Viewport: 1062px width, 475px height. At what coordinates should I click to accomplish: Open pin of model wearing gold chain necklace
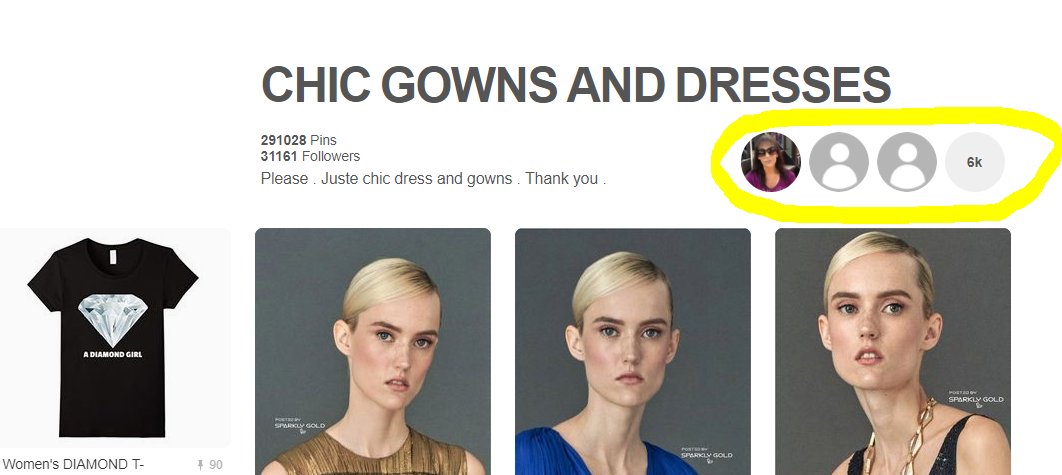893,351
